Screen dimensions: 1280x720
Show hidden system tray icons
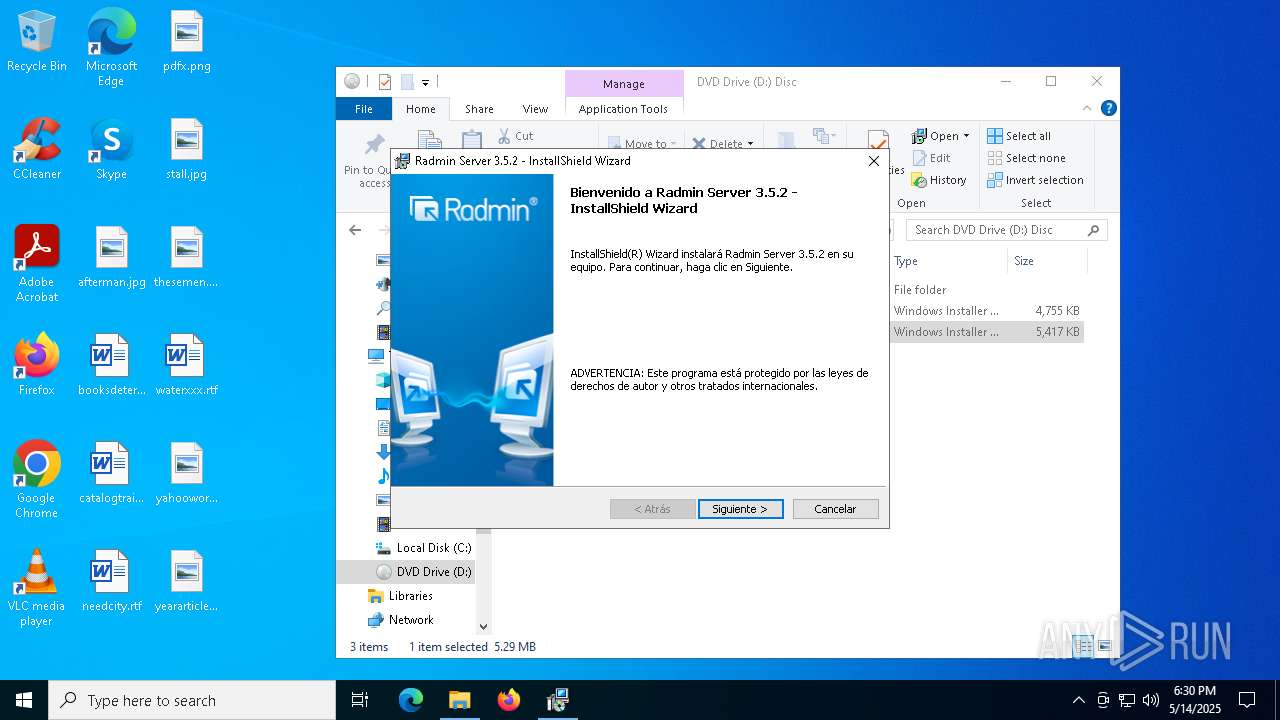tap(1078, 700)
